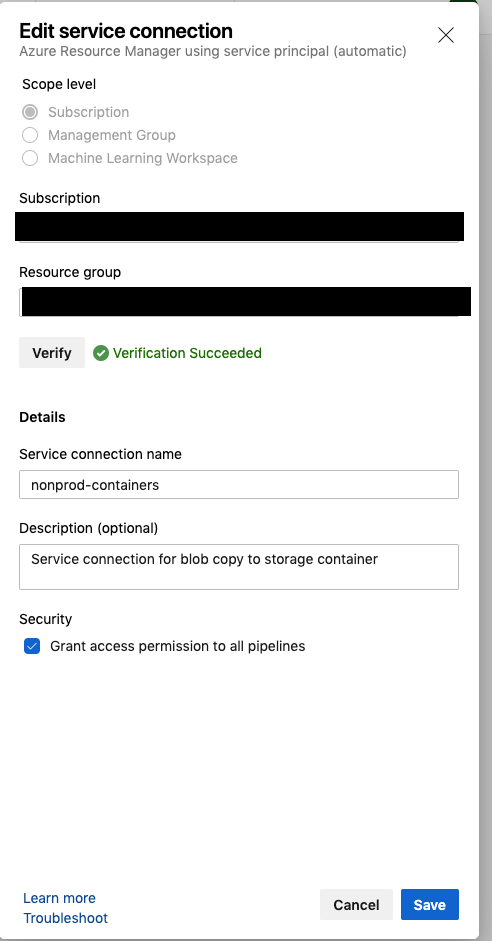Open the Resource group dropdown field
The image size is (492, 941).
245,302
